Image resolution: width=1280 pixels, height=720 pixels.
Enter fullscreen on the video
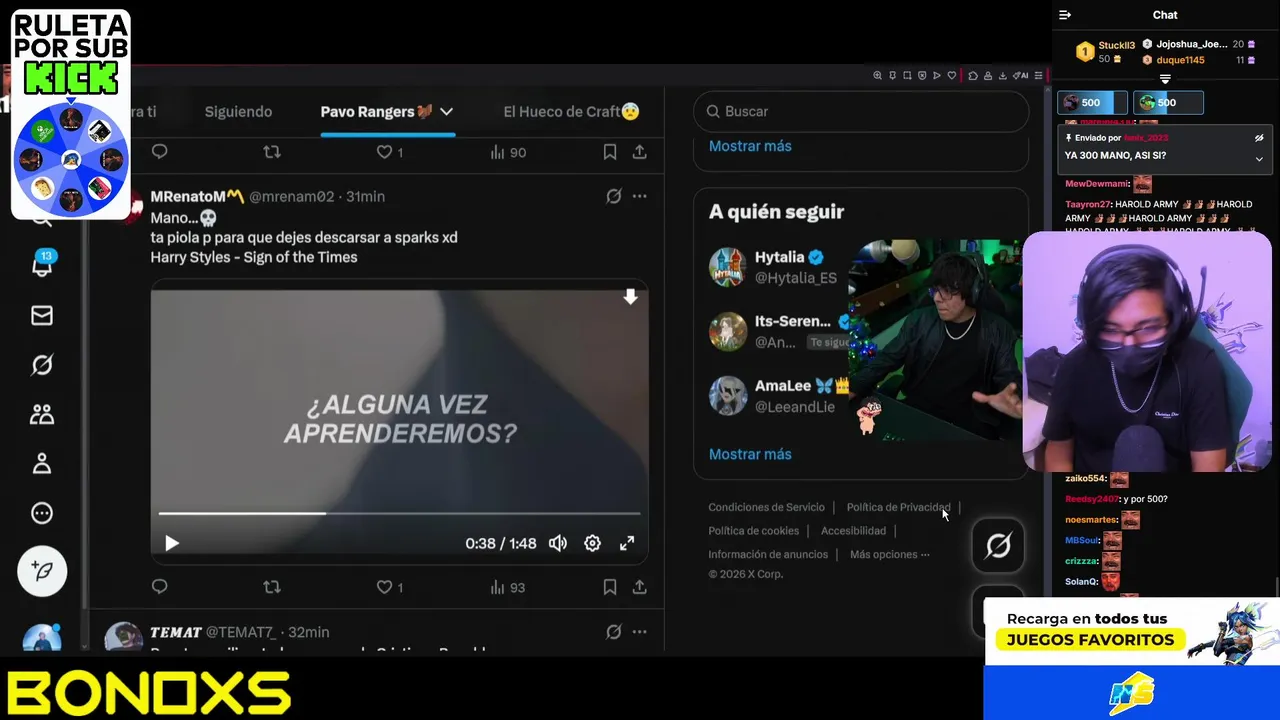coord(627,543)
